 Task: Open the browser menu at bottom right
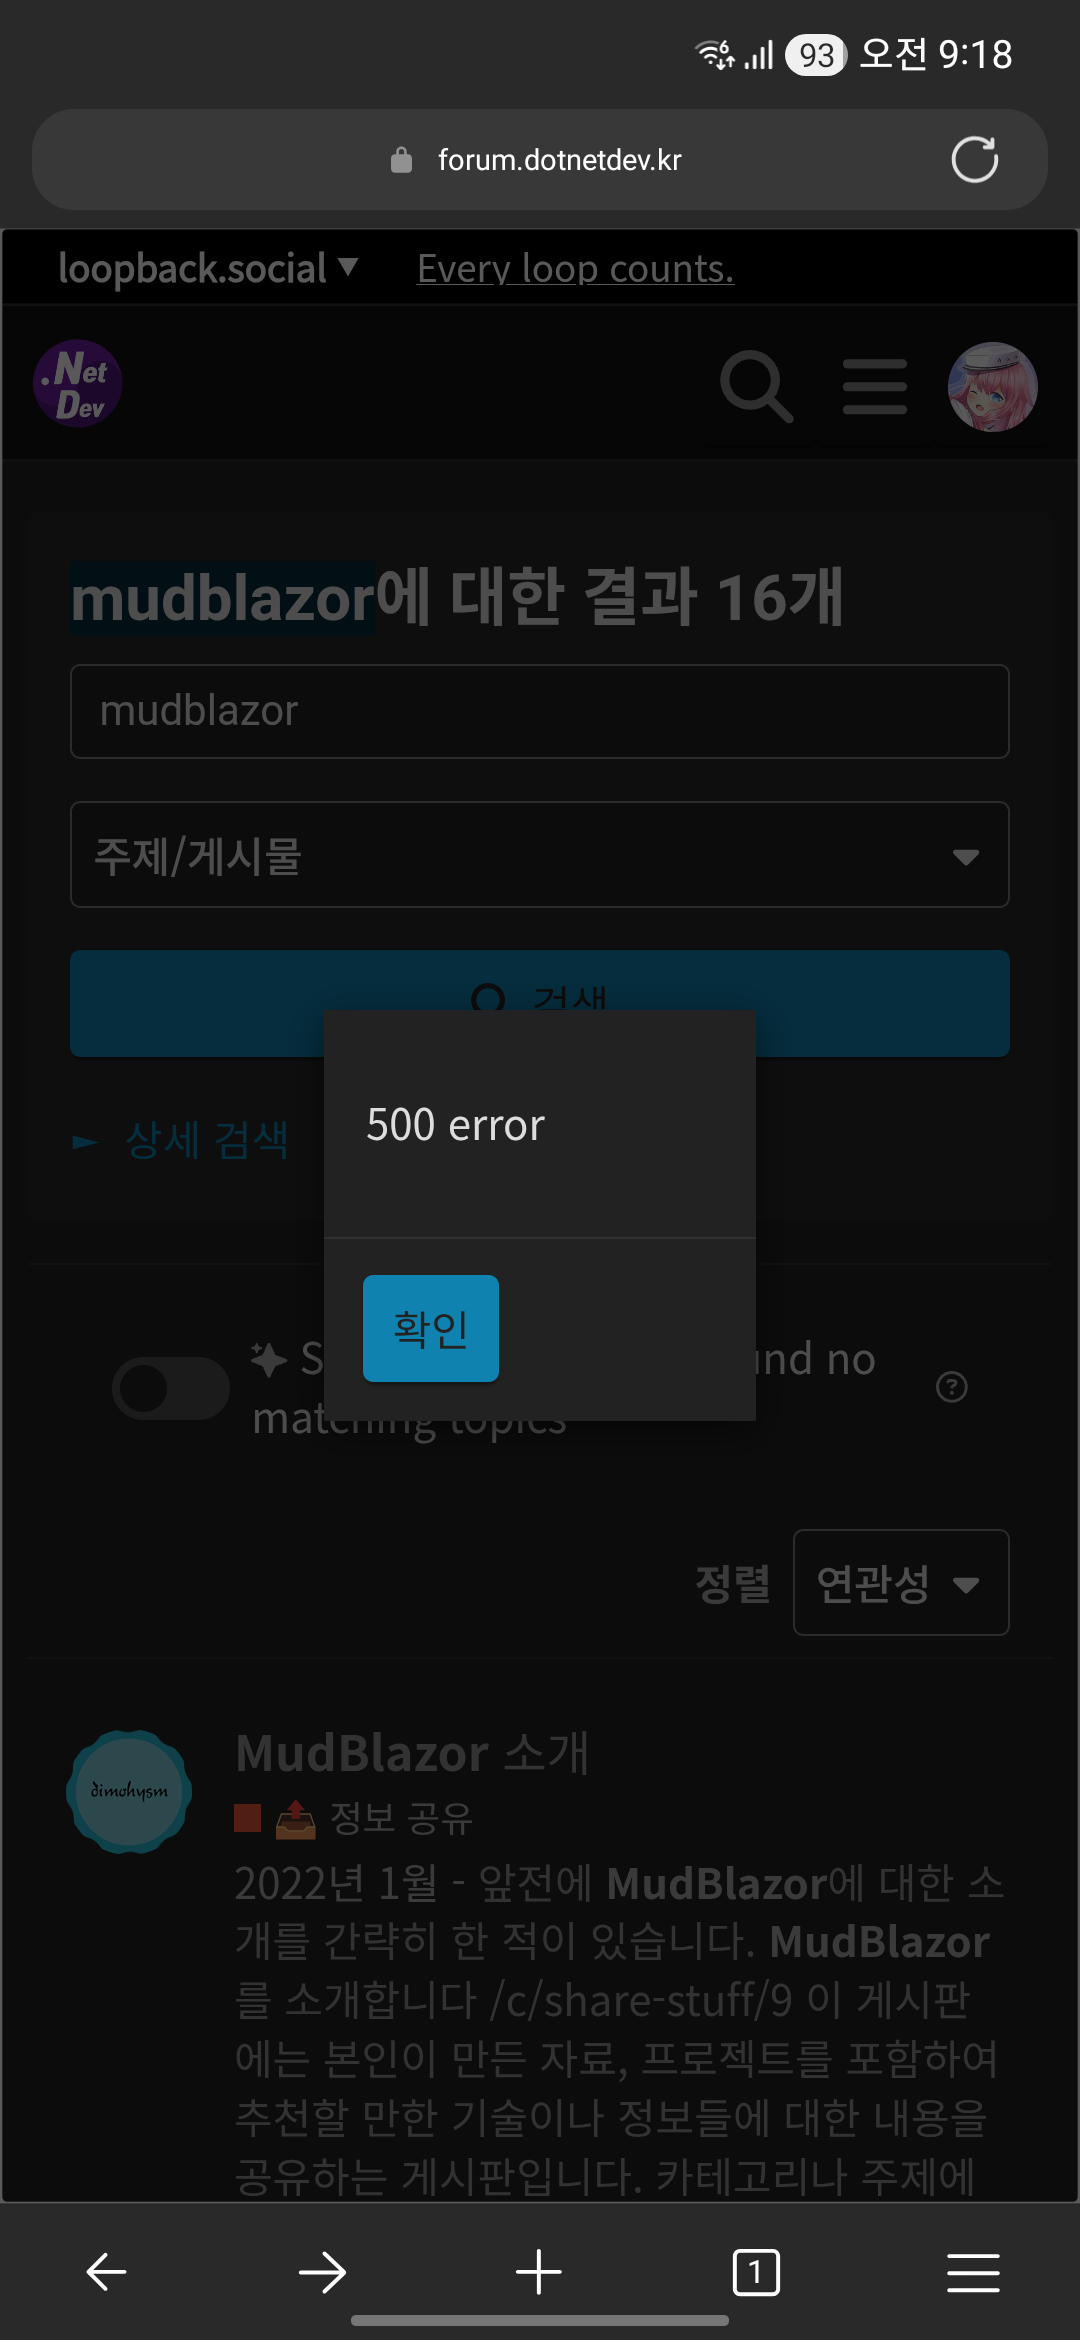tap(973, 2272)
